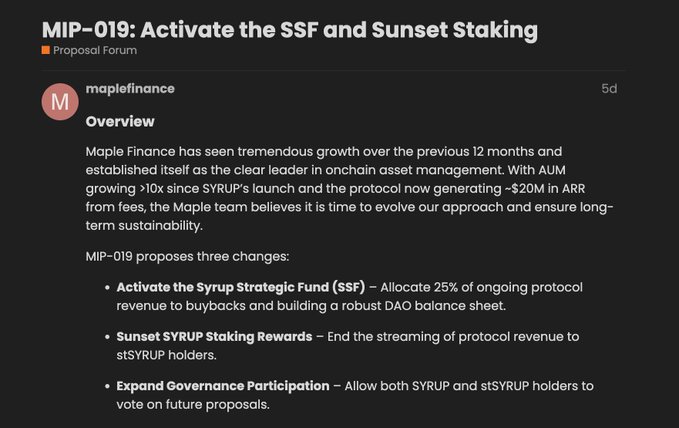Click the paragraph starting with Maple Finance
Viewport: 679px width, 428px height.
(x=350, y=188)
